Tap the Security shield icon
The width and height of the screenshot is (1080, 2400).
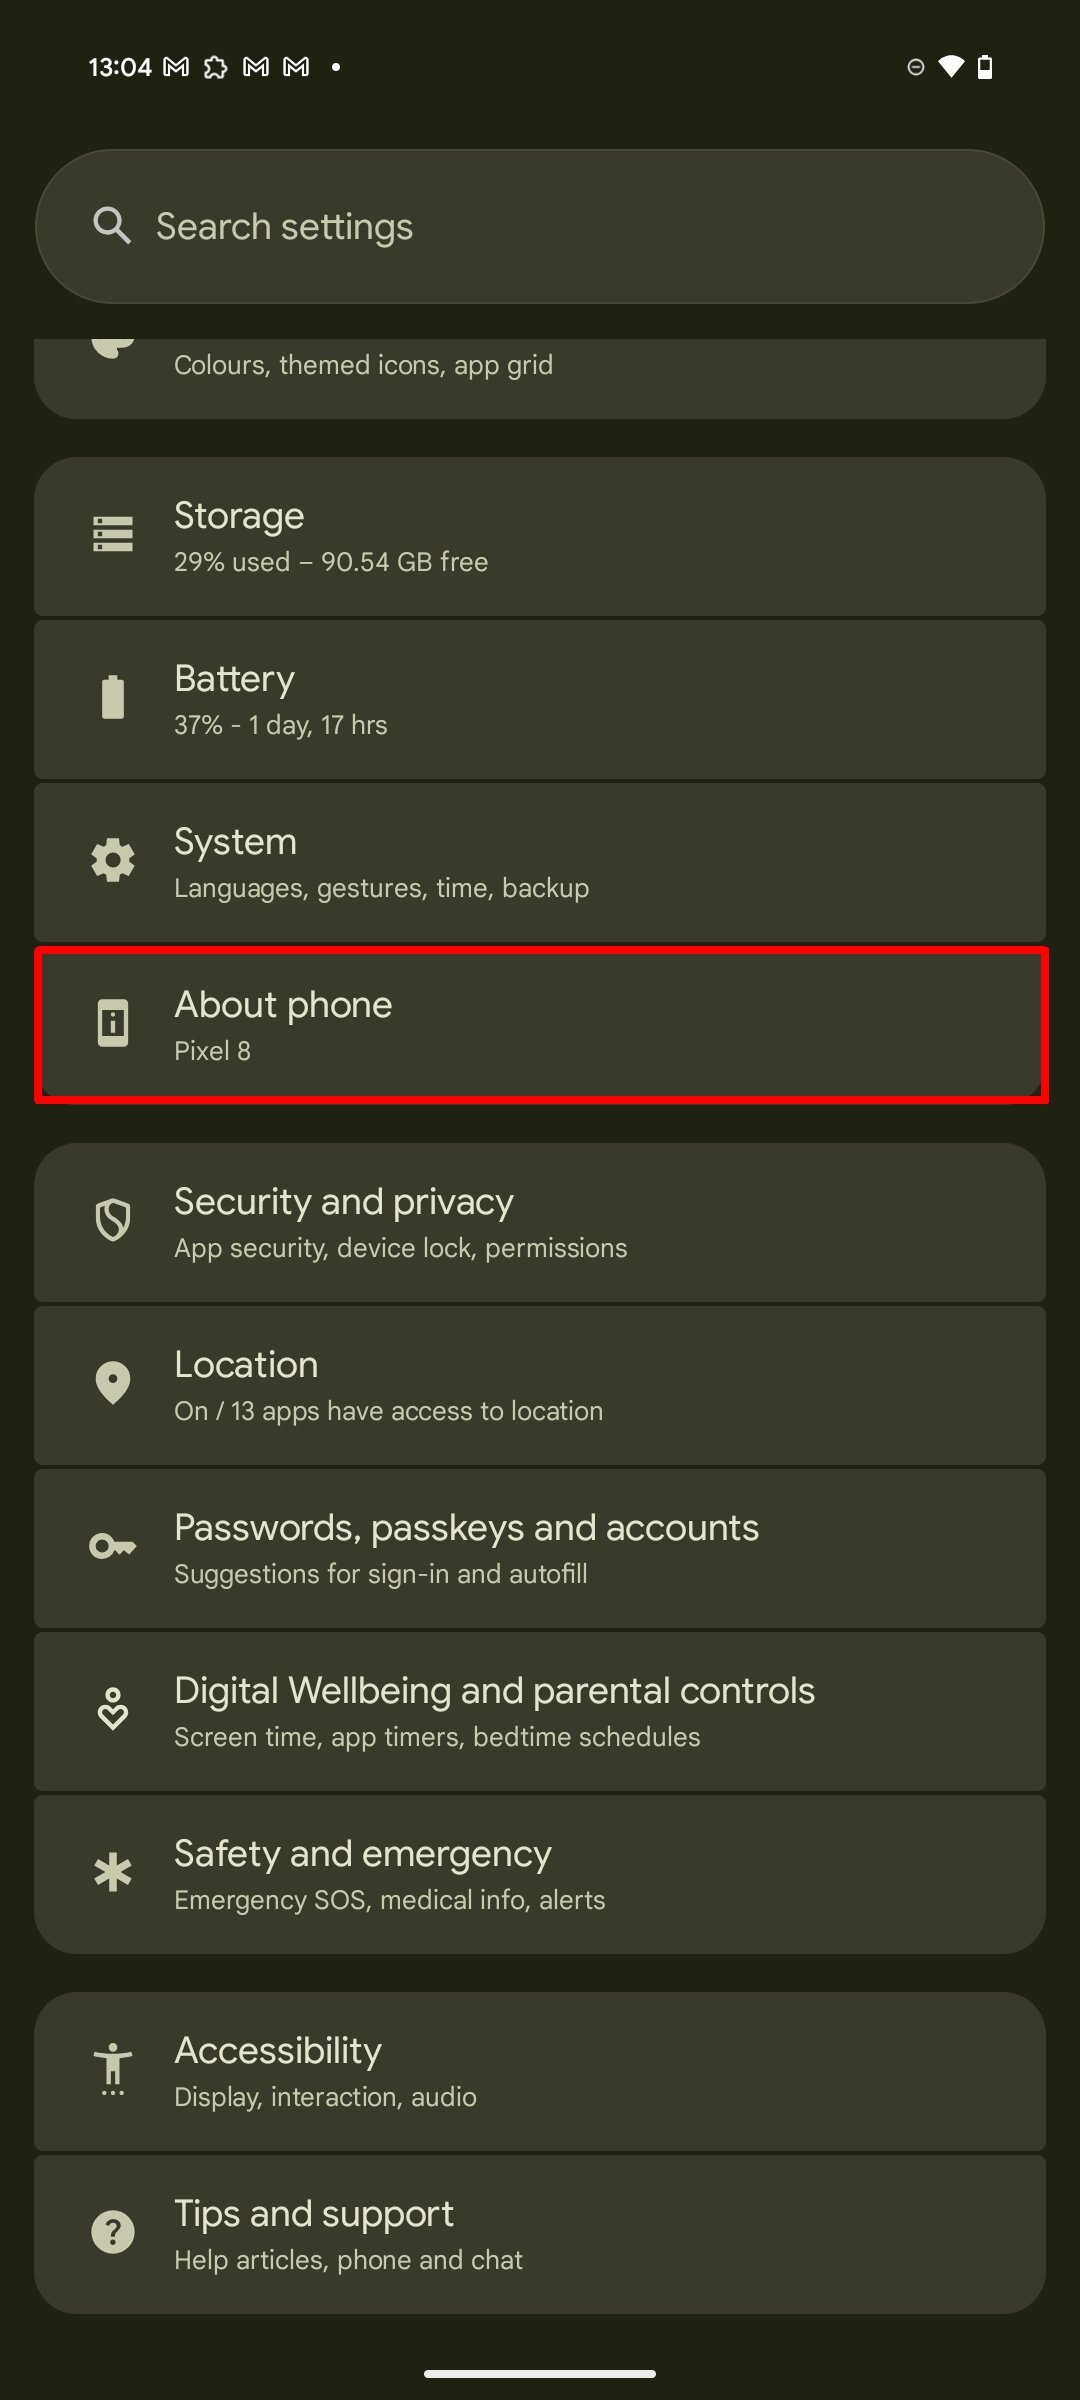point(113,1220)
